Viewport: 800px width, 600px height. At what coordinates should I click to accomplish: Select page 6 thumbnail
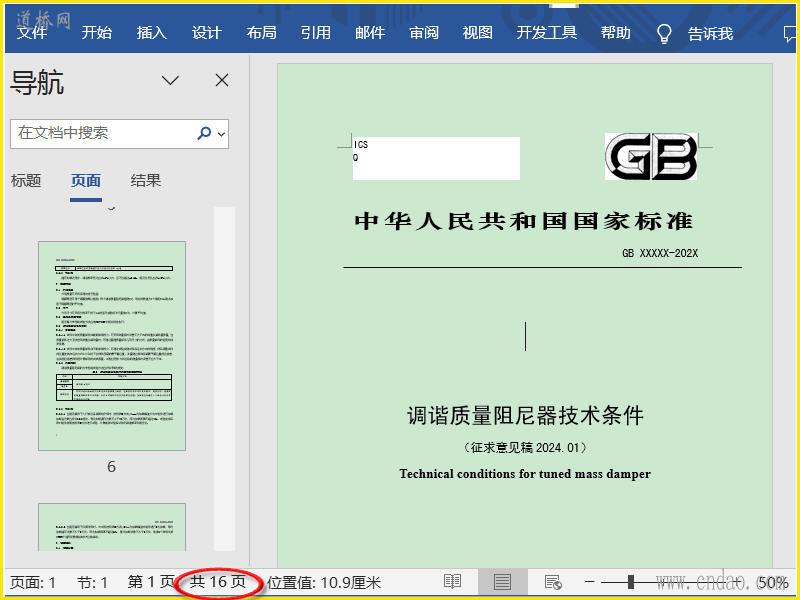pyautogui.click(x=112, y=346)
